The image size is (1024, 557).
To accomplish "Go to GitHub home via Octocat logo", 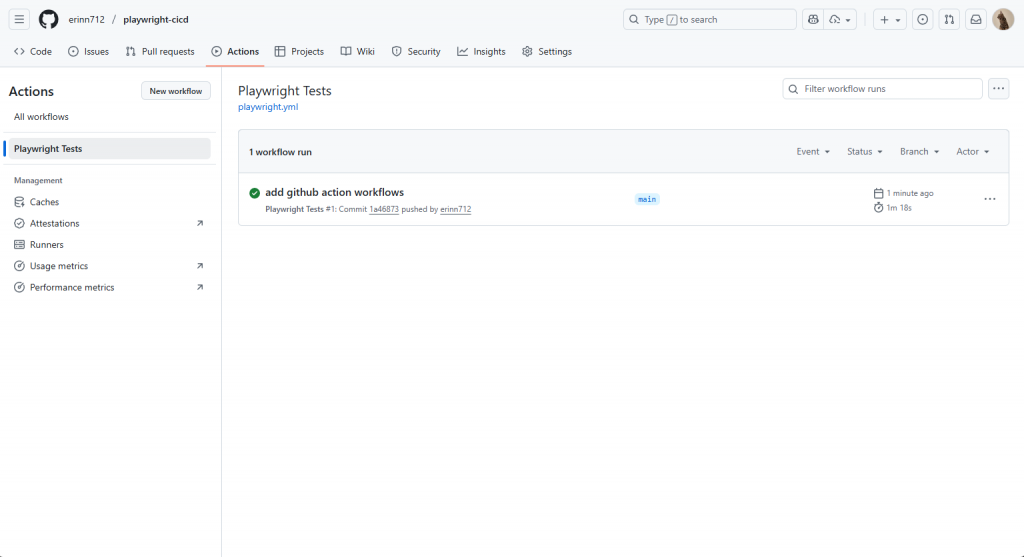I will point(48,20).
